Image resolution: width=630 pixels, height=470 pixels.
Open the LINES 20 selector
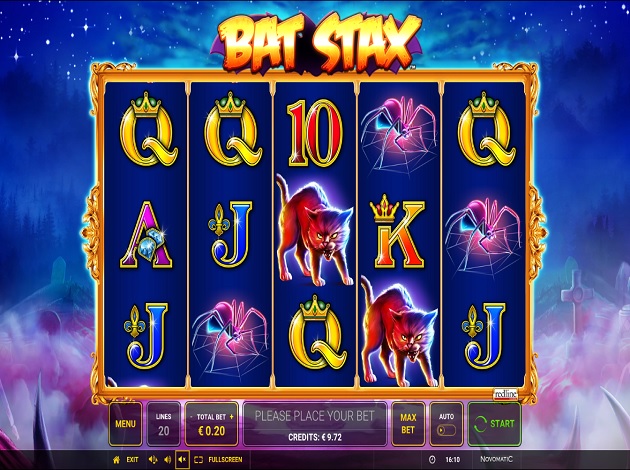[x=164, y=424]
